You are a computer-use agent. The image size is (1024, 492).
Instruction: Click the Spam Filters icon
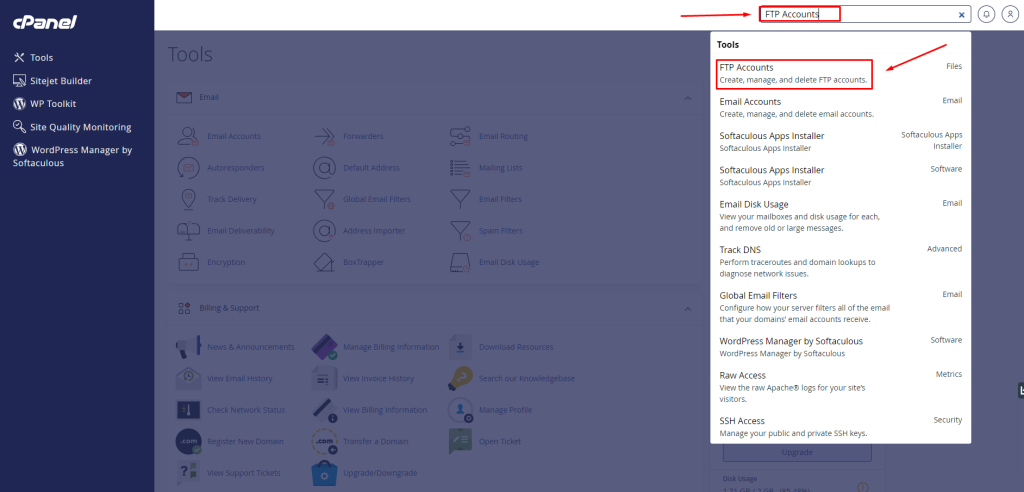(460, 231)
